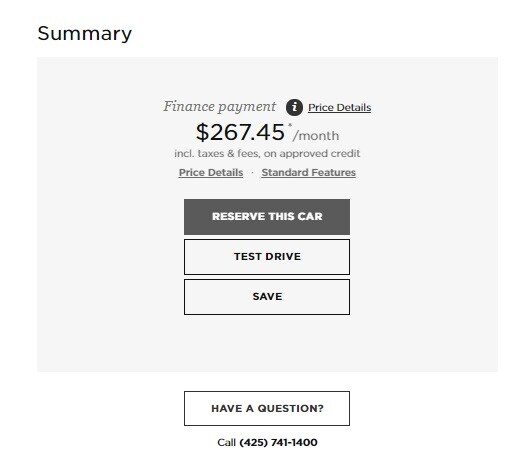Image resolution: width=530 pixels, height=470 pixels.
Task: Click the /month text beside the price
Action: [316, 136]
